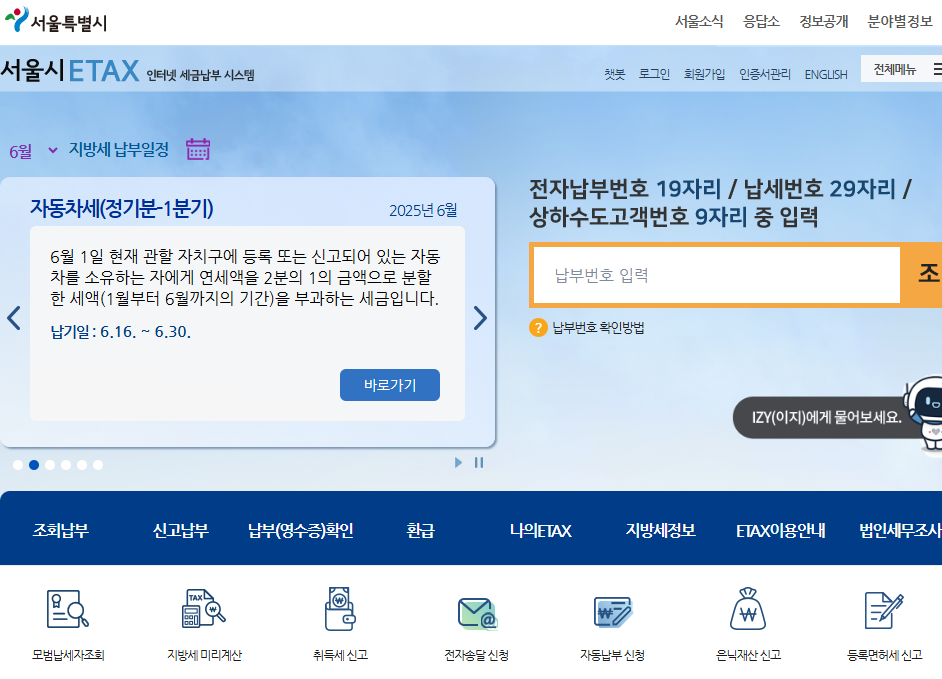Switch to ENGLISH language
The image size is (942, 679).
click(826, 75)
